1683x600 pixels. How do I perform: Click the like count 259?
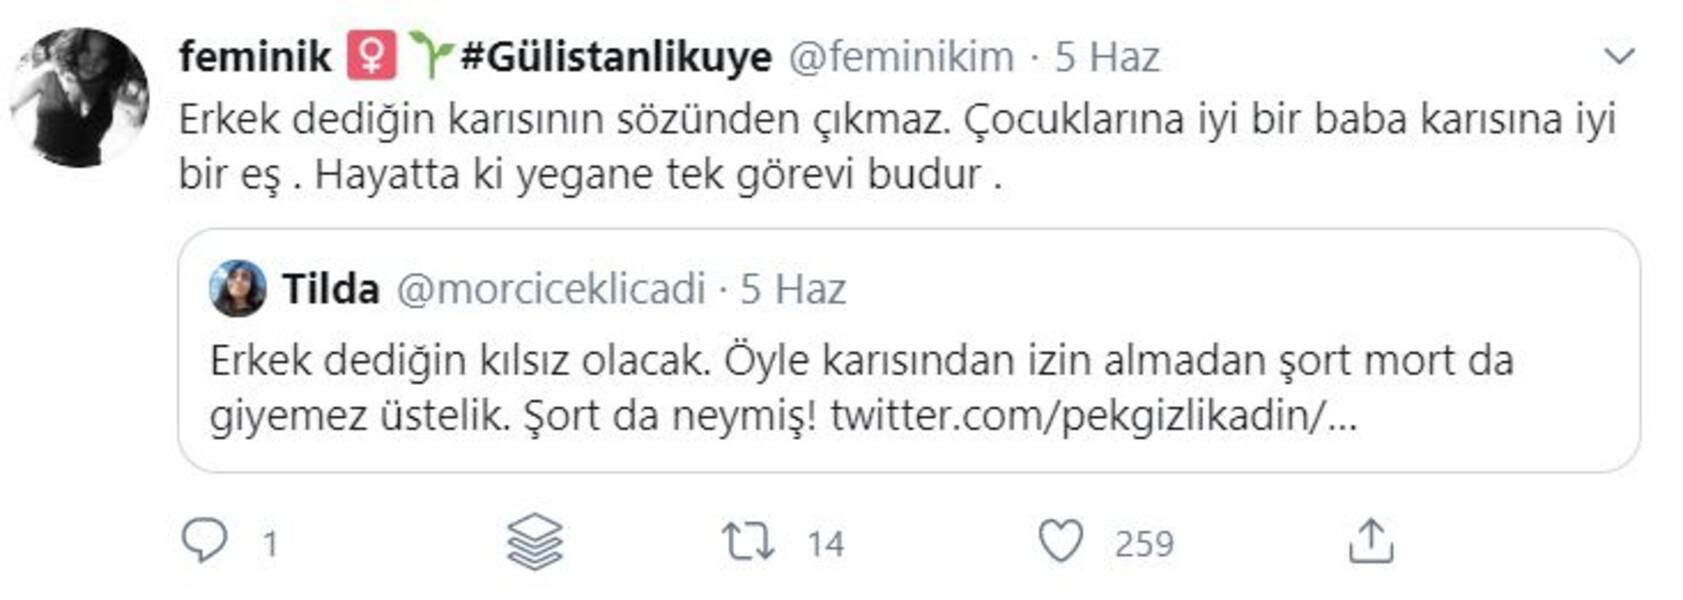pyautogui.click(x=1143, y=543)
